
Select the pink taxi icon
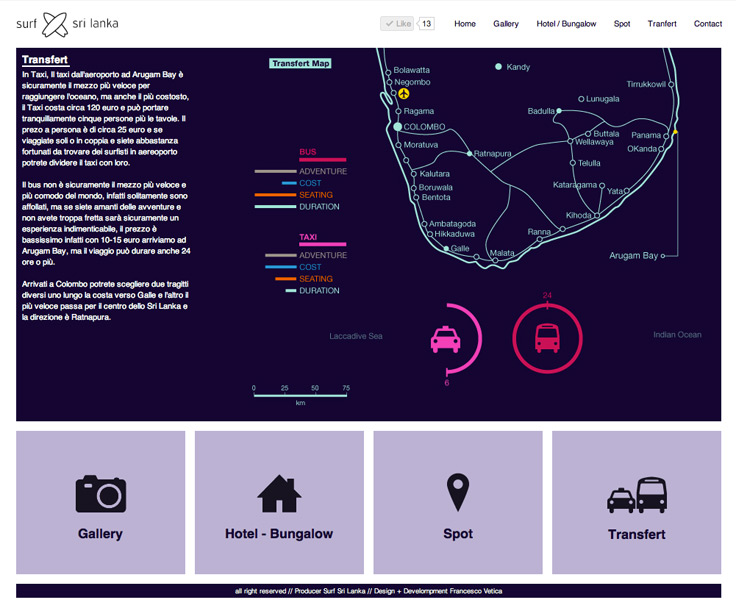(445, 339)
